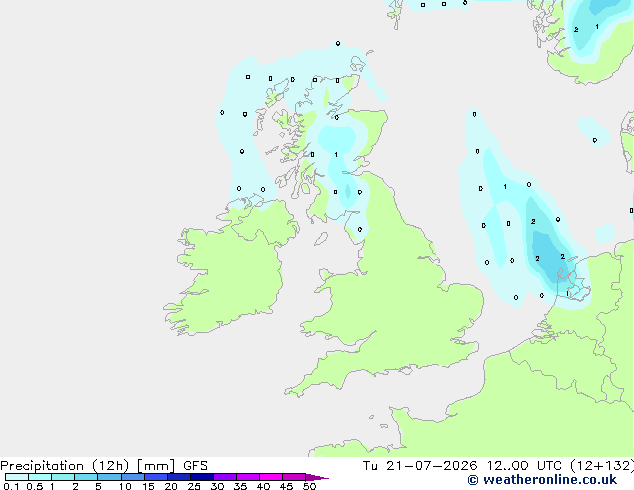Click the 0.5–1 mm legend color swatch
Viewport: 634px width, 490px height.
(40, 477)
